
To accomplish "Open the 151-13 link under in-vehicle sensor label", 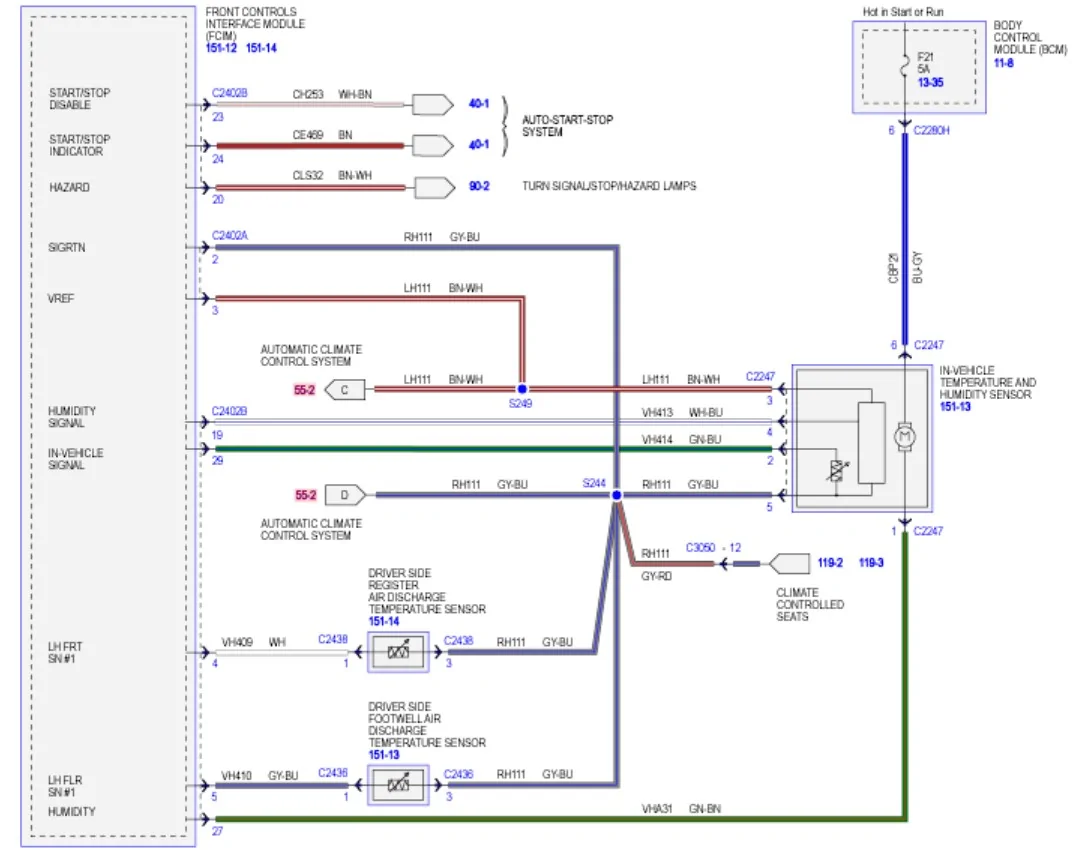I will pyautogui.click(x=955, y=406).
